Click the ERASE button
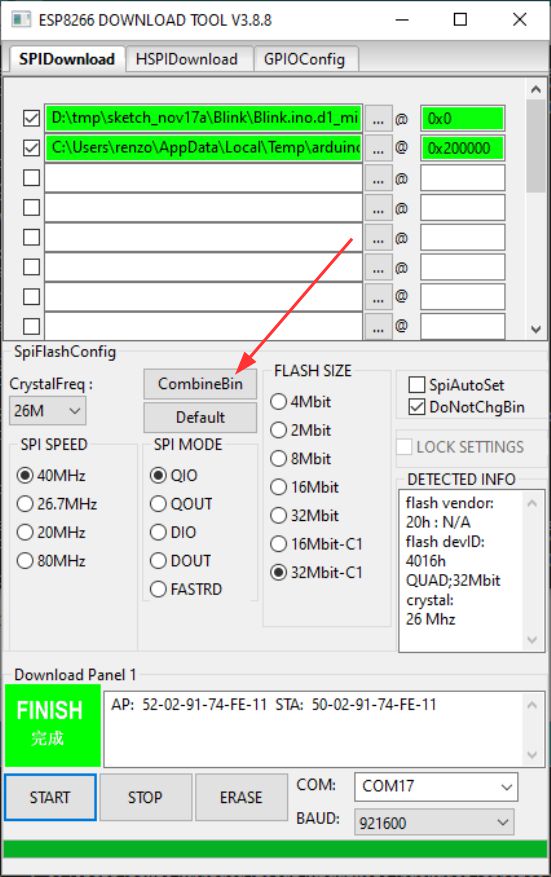 pyautogui.click(x=241, y=797)
